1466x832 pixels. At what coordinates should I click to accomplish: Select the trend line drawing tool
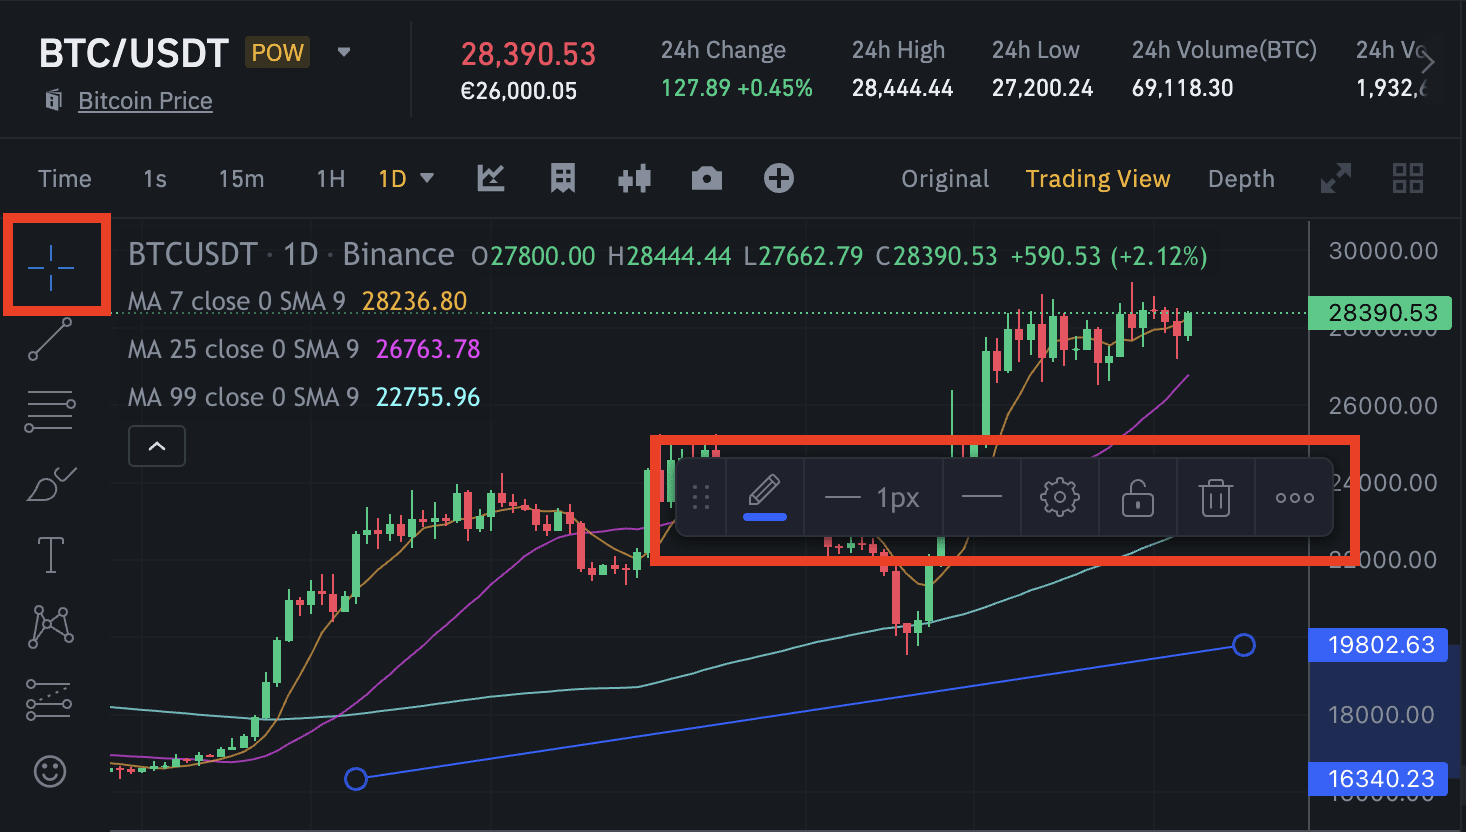pyautogui.click(x=50, y=339)
